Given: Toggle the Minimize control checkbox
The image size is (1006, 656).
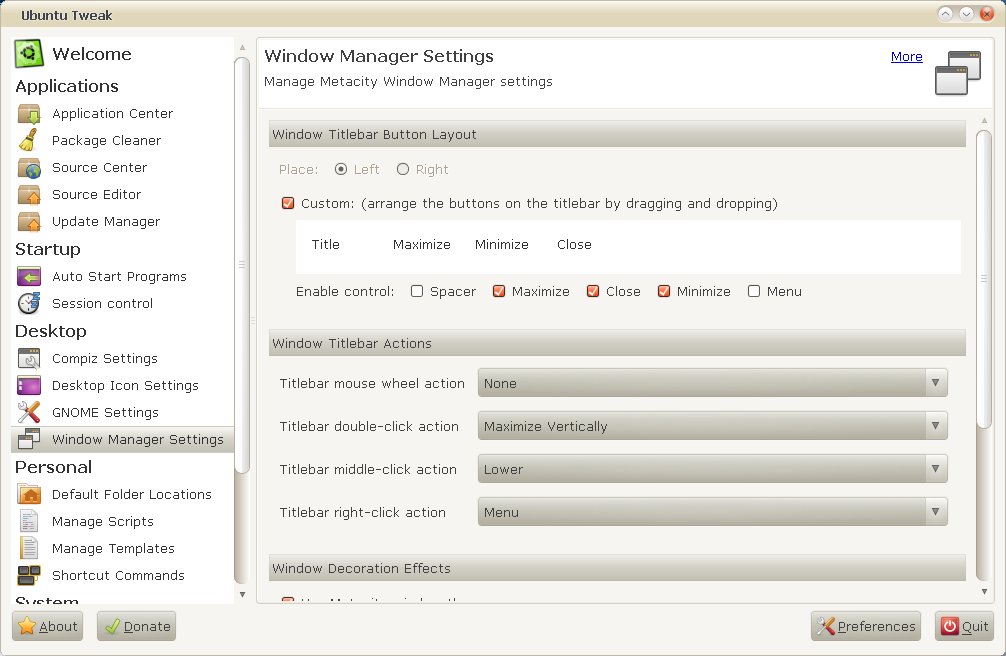Looking at the screenshot, I should point(664,291).
